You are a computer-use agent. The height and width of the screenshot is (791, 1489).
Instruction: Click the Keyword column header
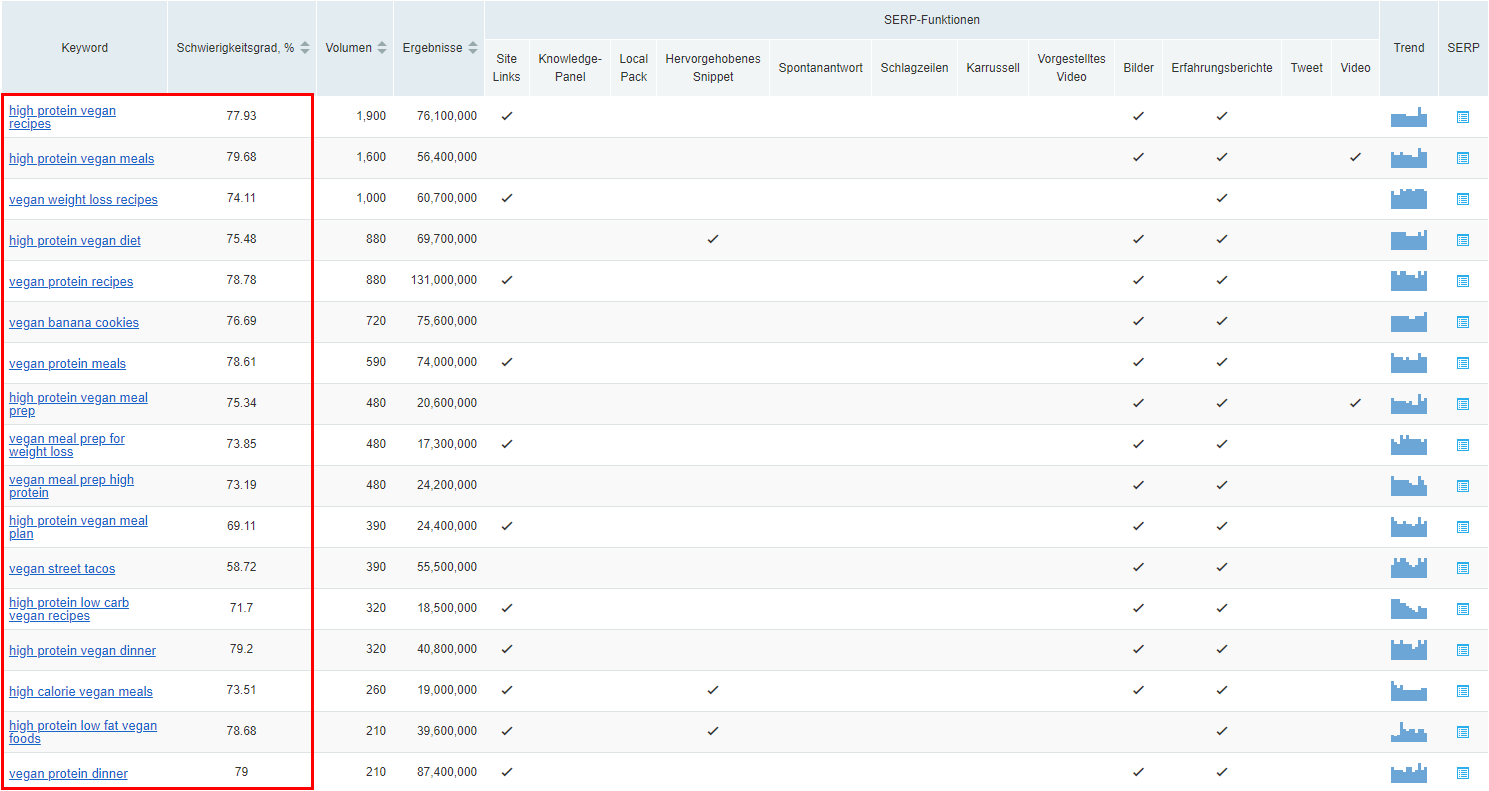point(84,46)
